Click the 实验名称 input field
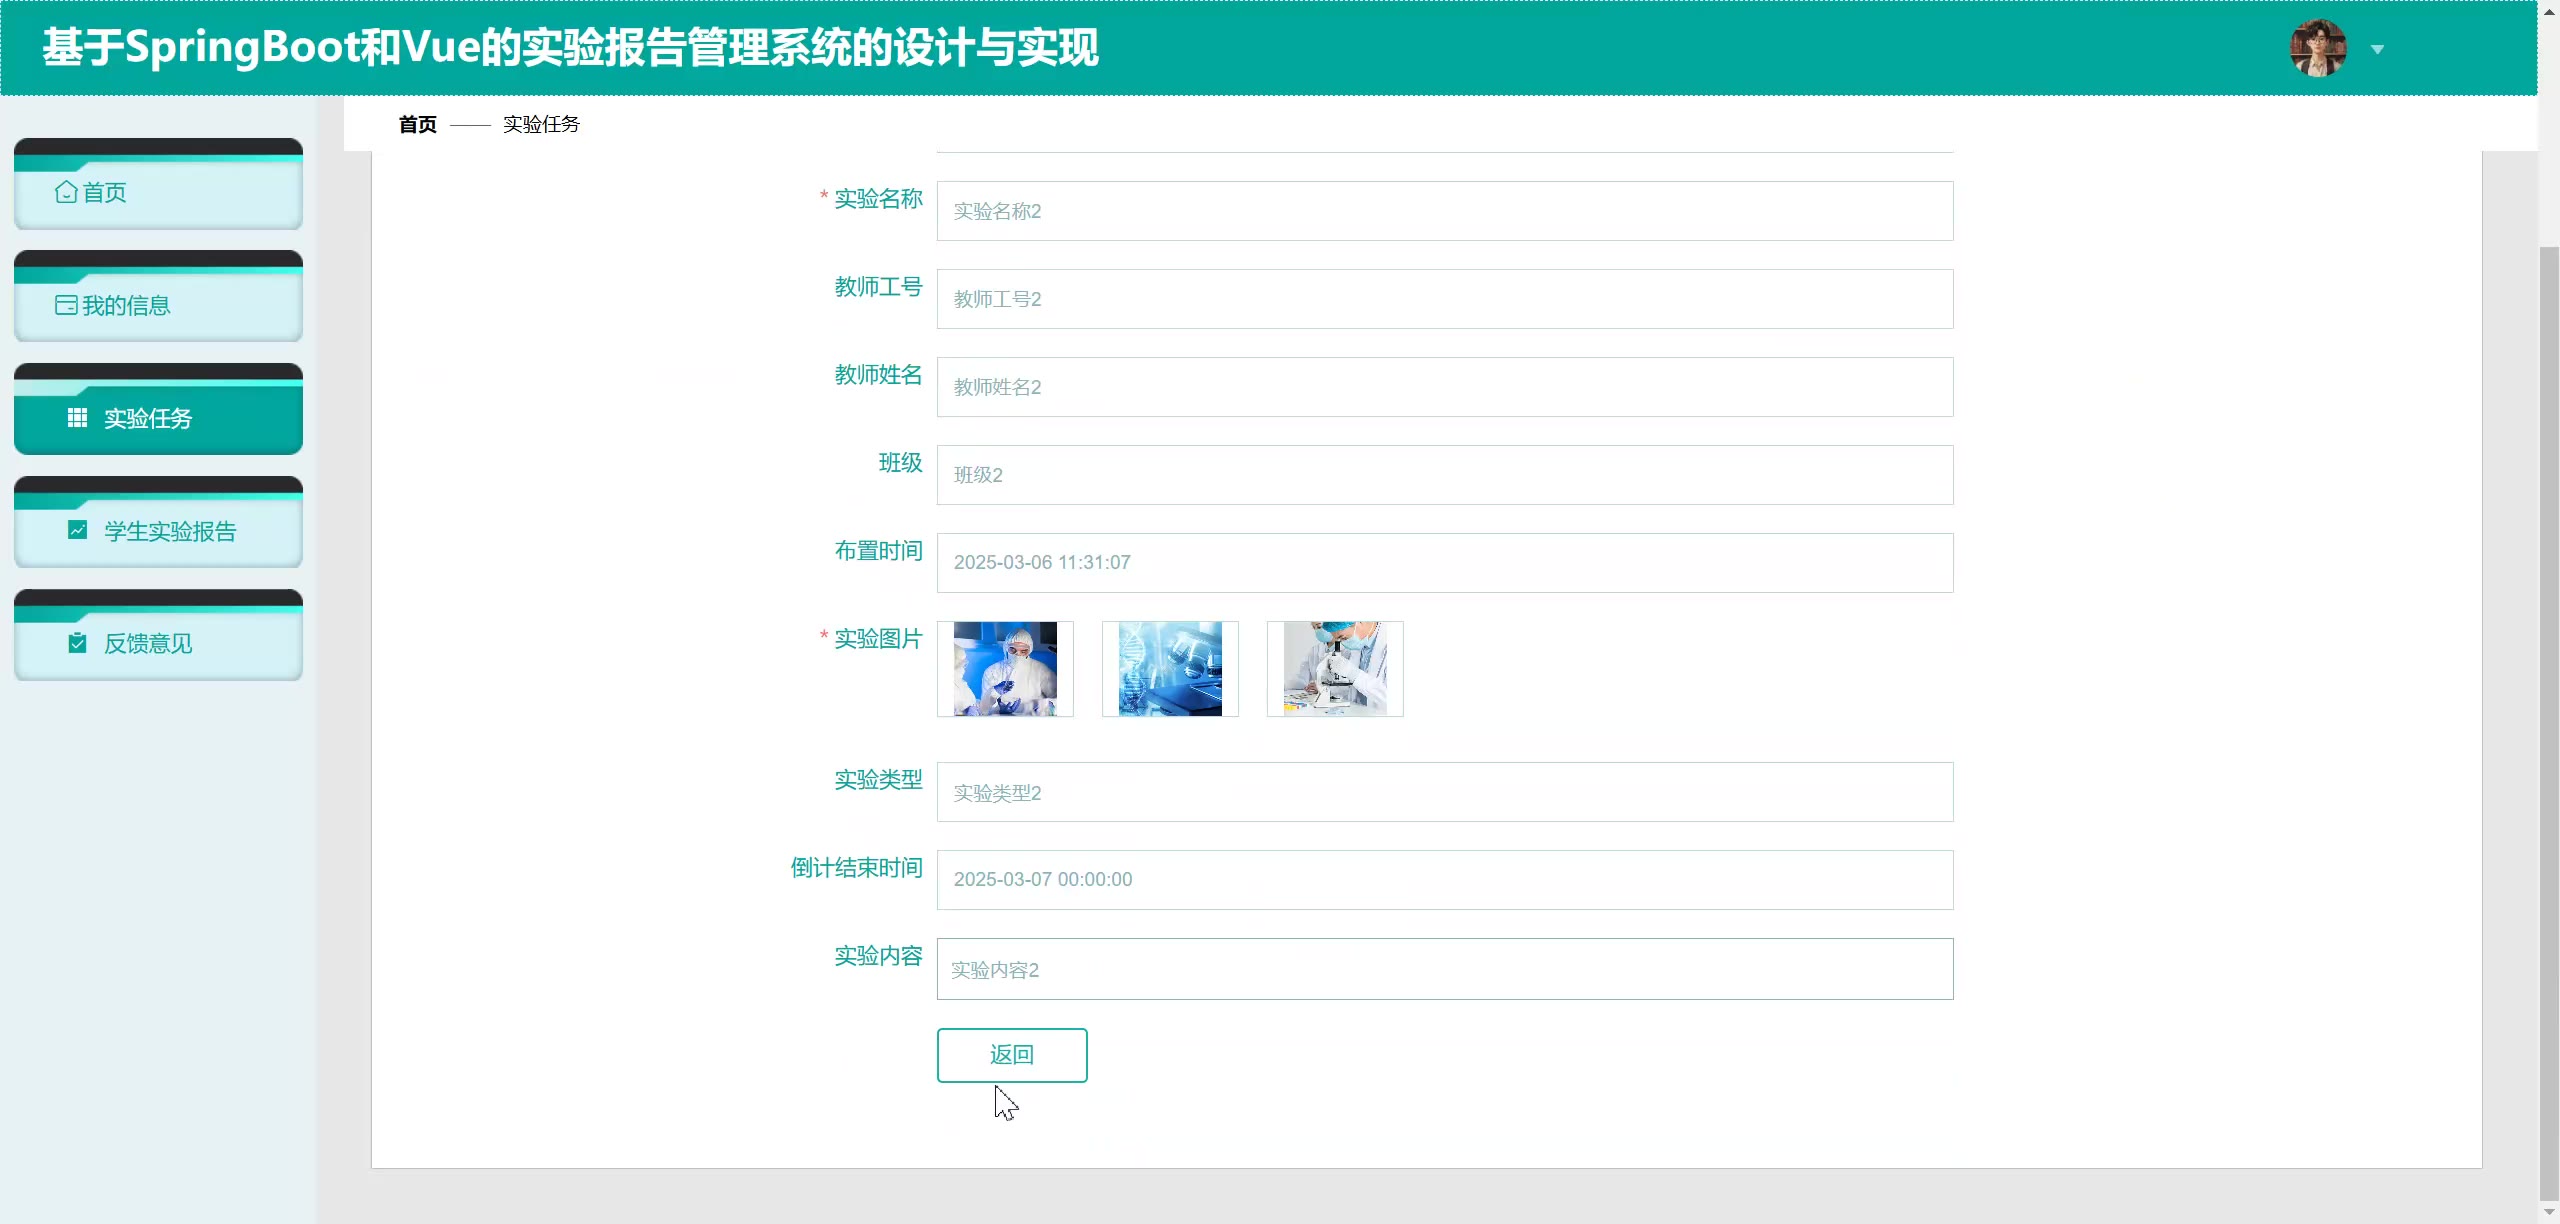 (1444, 211)
